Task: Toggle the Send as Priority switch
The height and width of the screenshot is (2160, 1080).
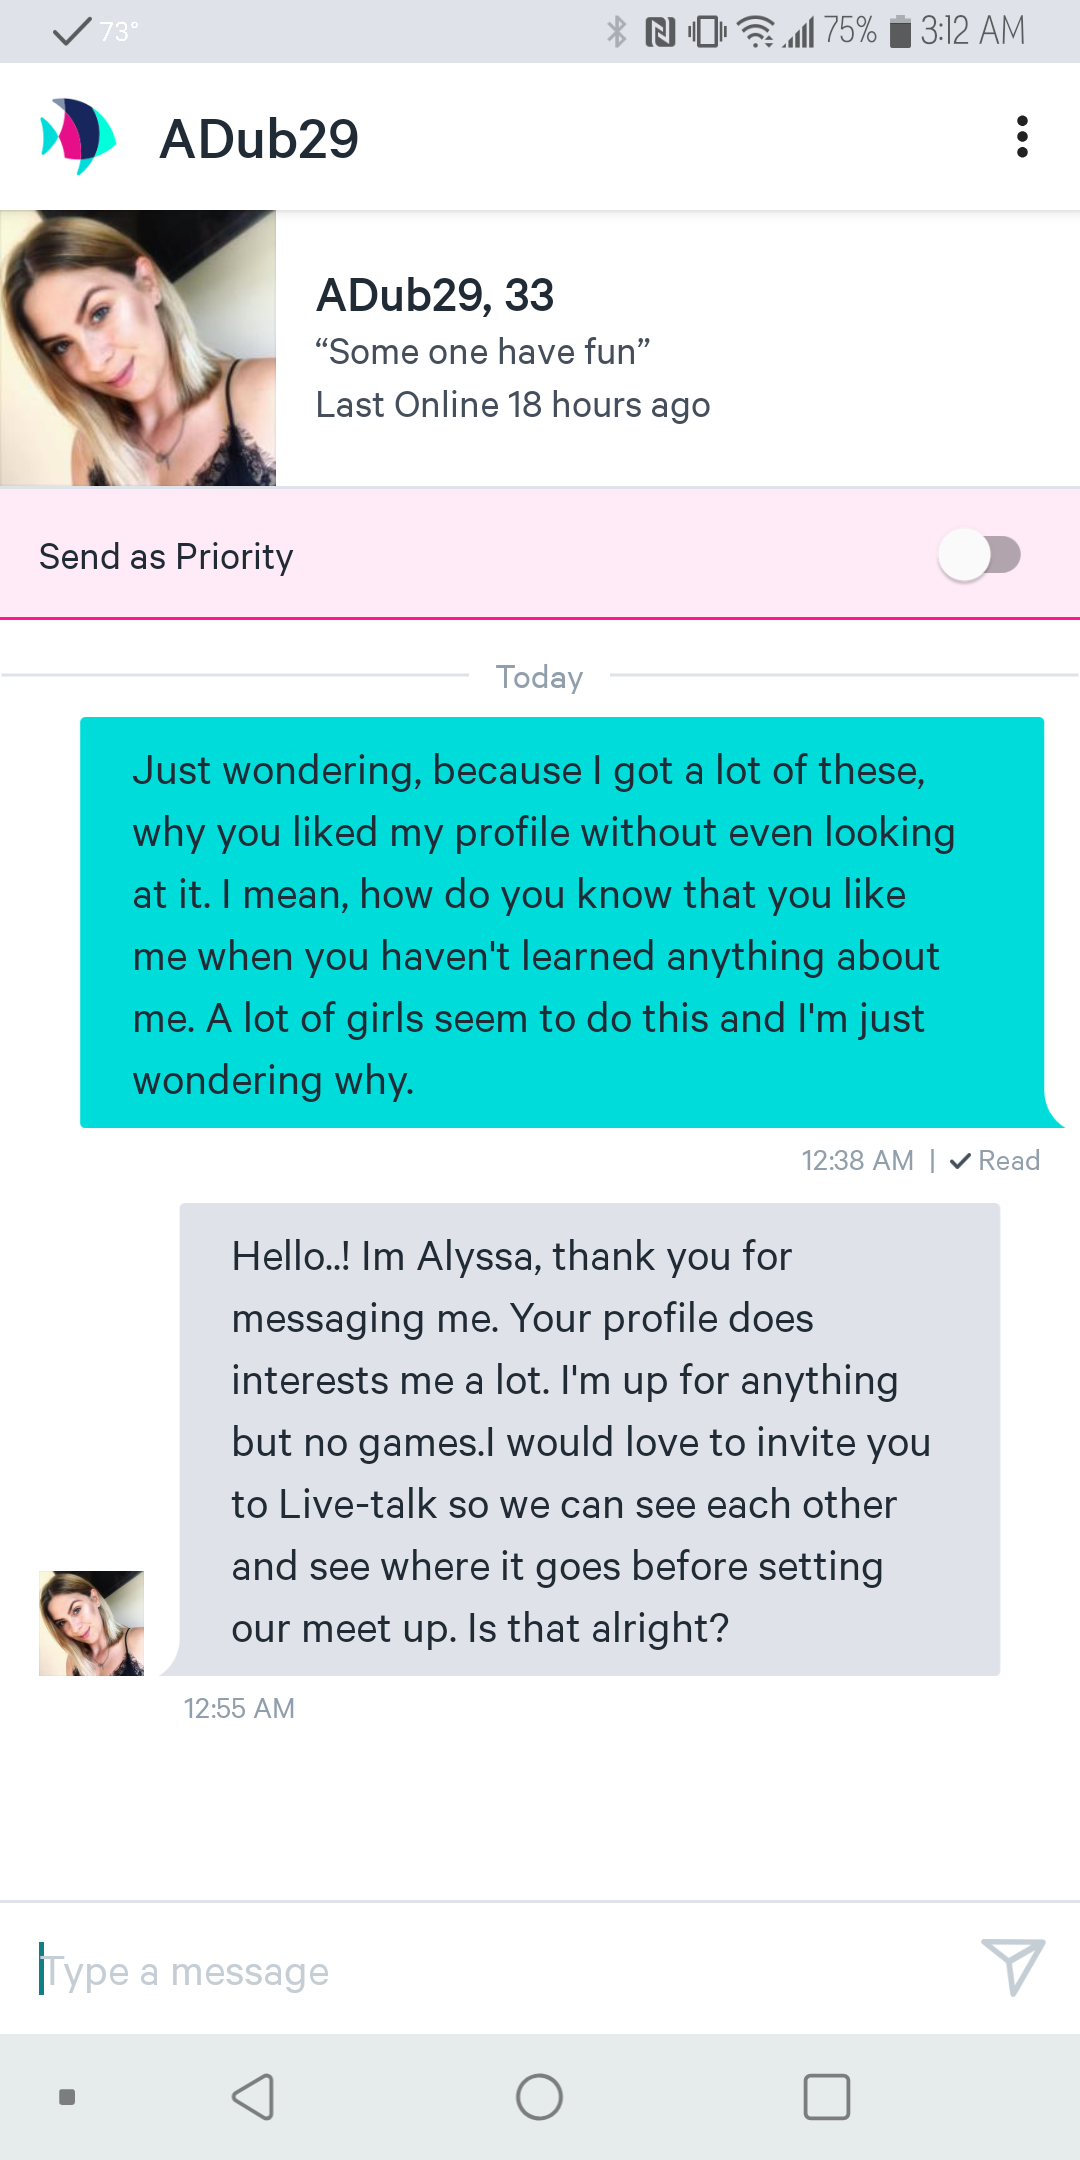Action: [979, 555]
